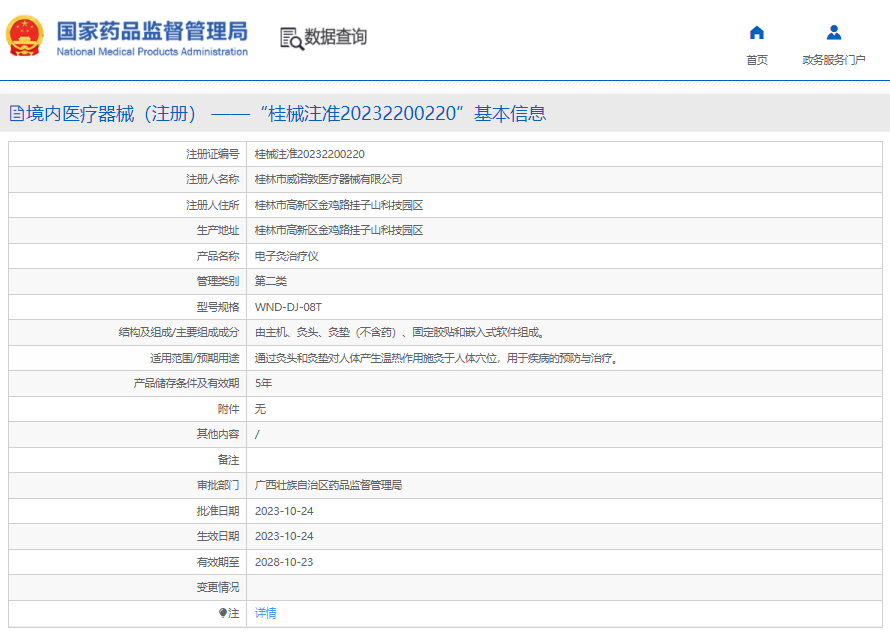
Task: Click the slash in 其他内容 row
Action: pos(257,434)
